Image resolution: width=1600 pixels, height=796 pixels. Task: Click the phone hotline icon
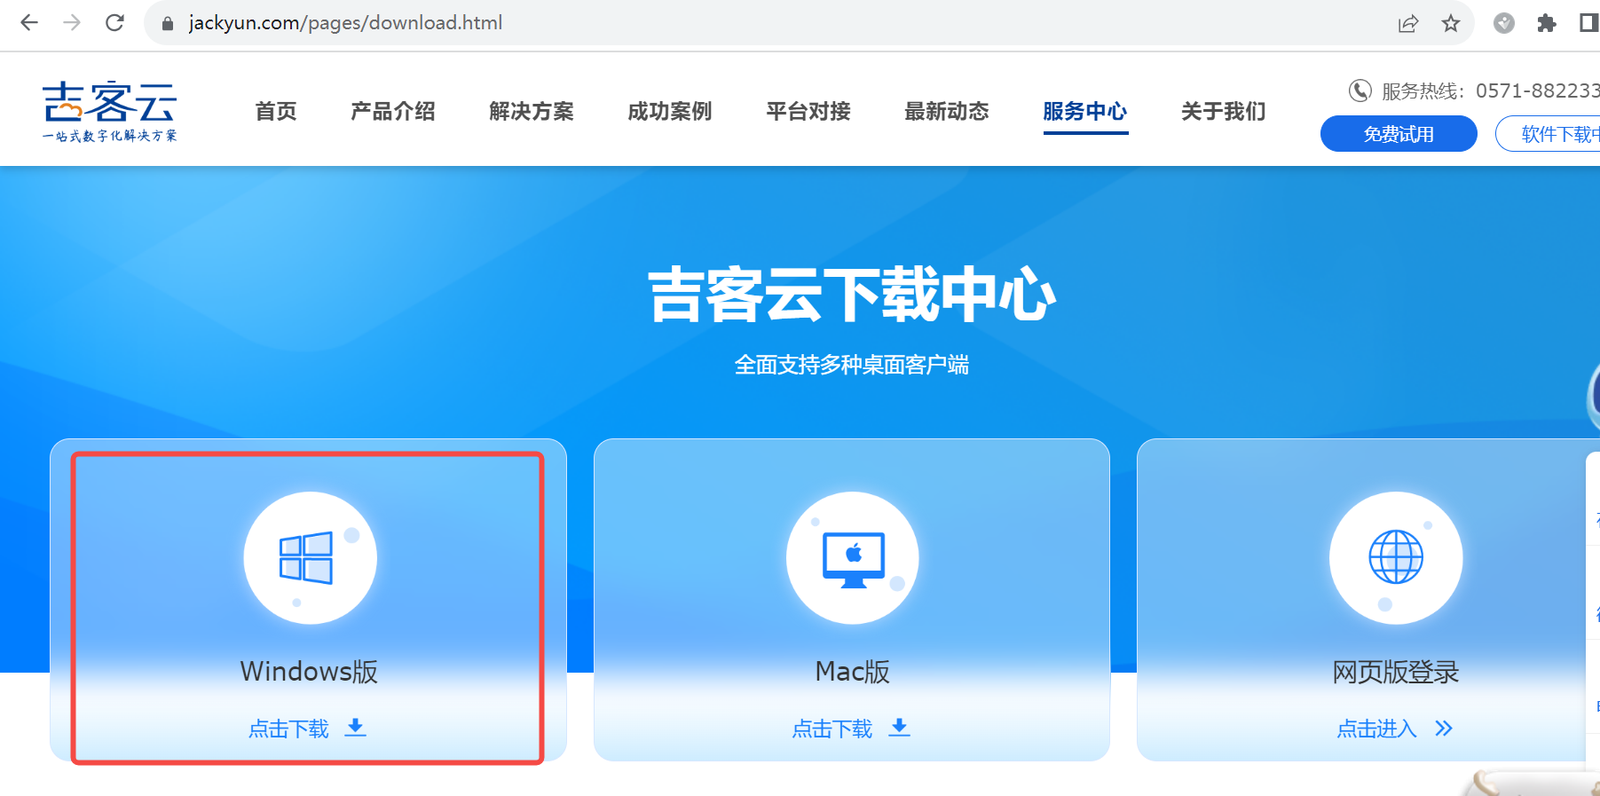[x=1360, y=91]
